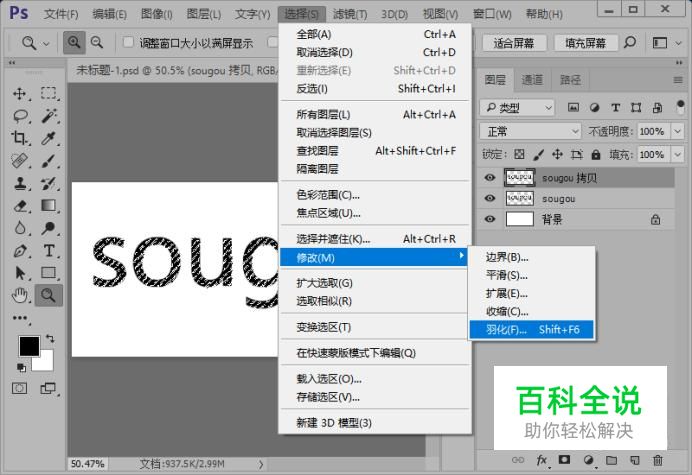Toggle text layer filter T icon

615,107
